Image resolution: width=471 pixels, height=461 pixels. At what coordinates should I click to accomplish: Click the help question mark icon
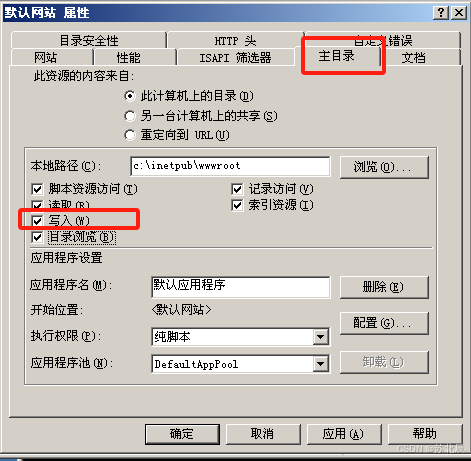tap(441, 13)
